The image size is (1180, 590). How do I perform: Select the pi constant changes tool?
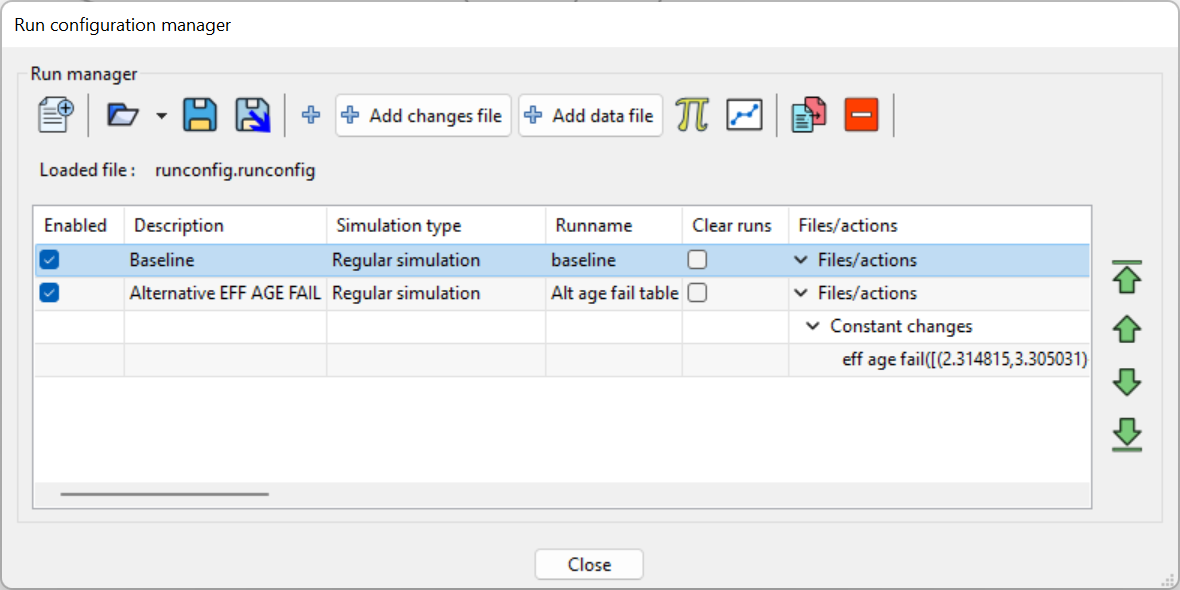[x=693, y=115]
